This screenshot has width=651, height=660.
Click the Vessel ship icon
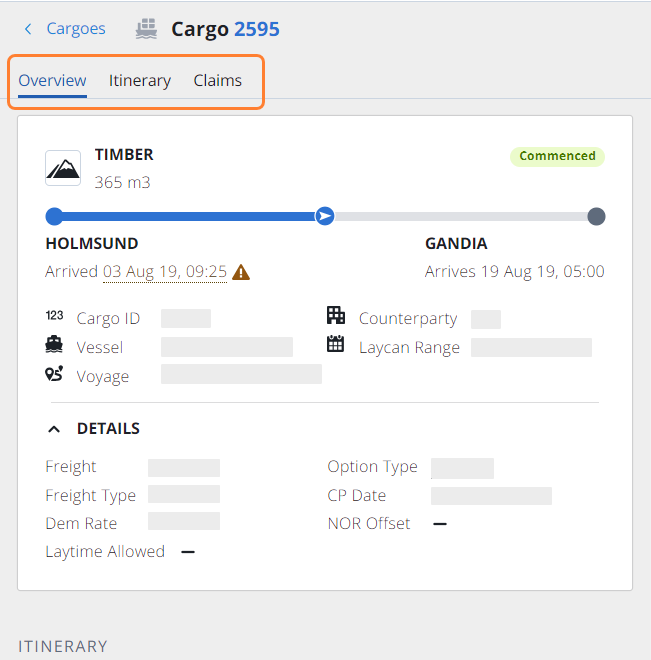tap(54, 344)
